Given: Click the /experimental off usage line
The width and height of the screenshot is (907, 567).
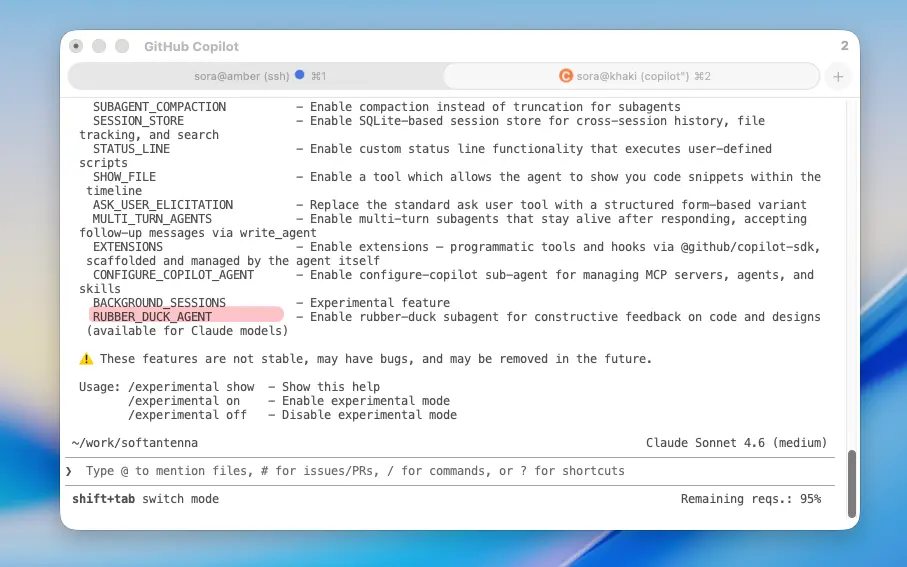Looking at the screenshot, I should pos(292,415).
